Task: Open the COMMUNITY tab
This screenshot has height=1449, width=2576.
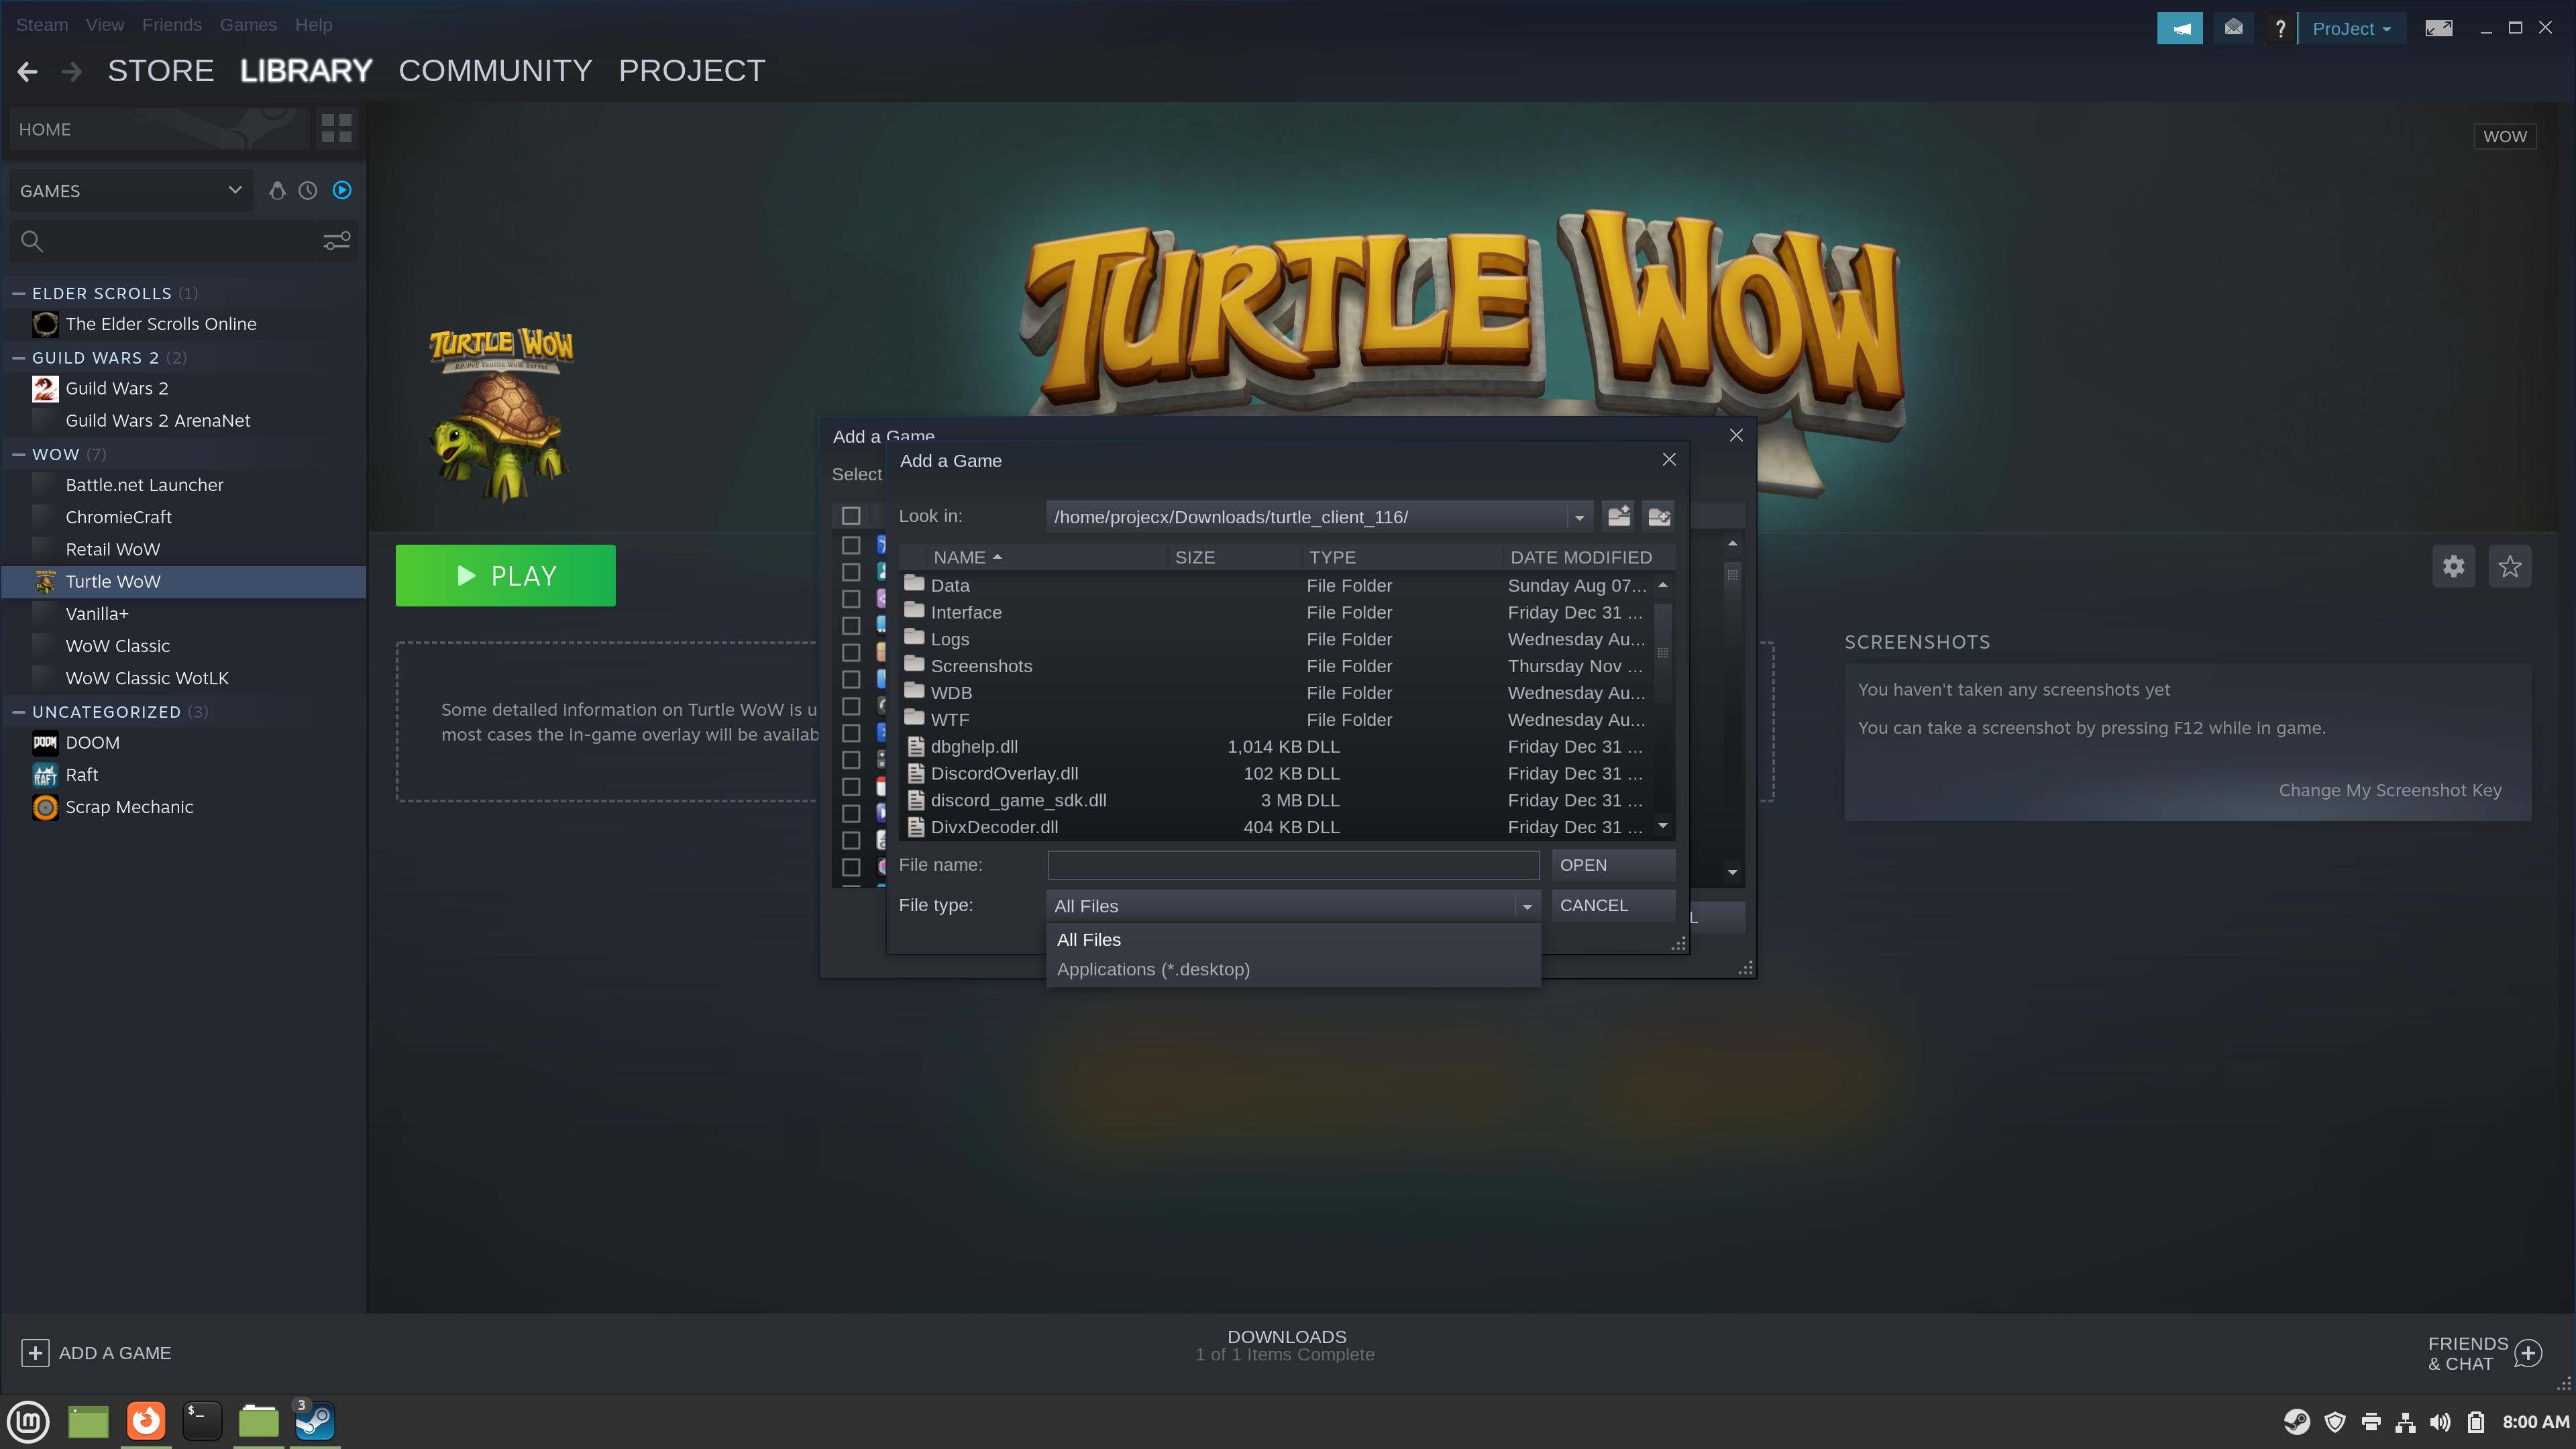Action: [x=495, y=71]
